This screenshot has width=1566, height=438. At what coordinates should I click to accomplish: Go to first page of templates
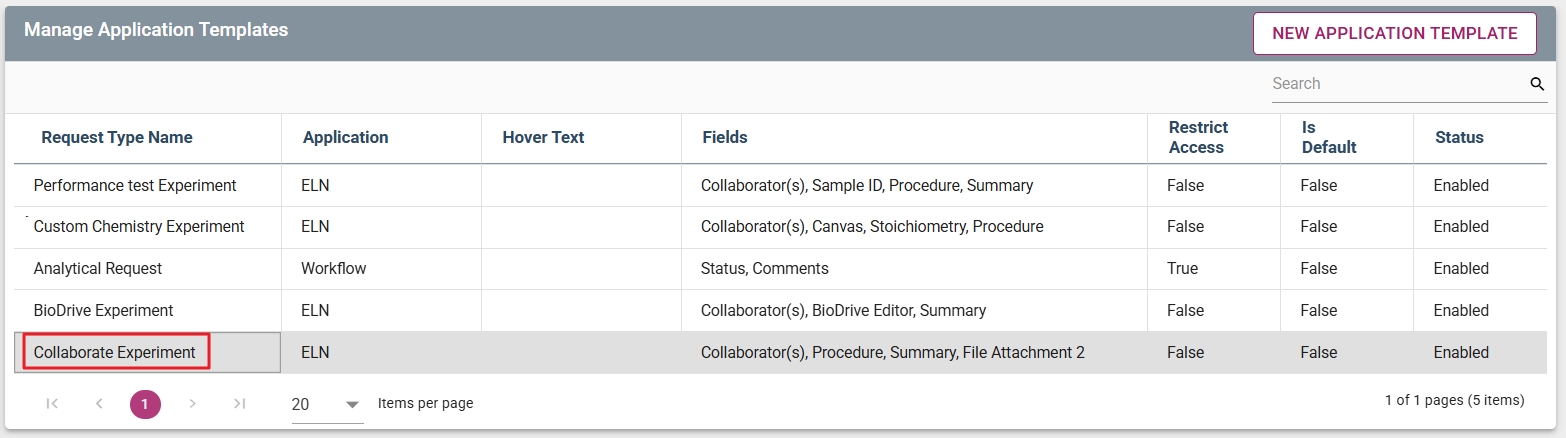[x=52, y=403]
